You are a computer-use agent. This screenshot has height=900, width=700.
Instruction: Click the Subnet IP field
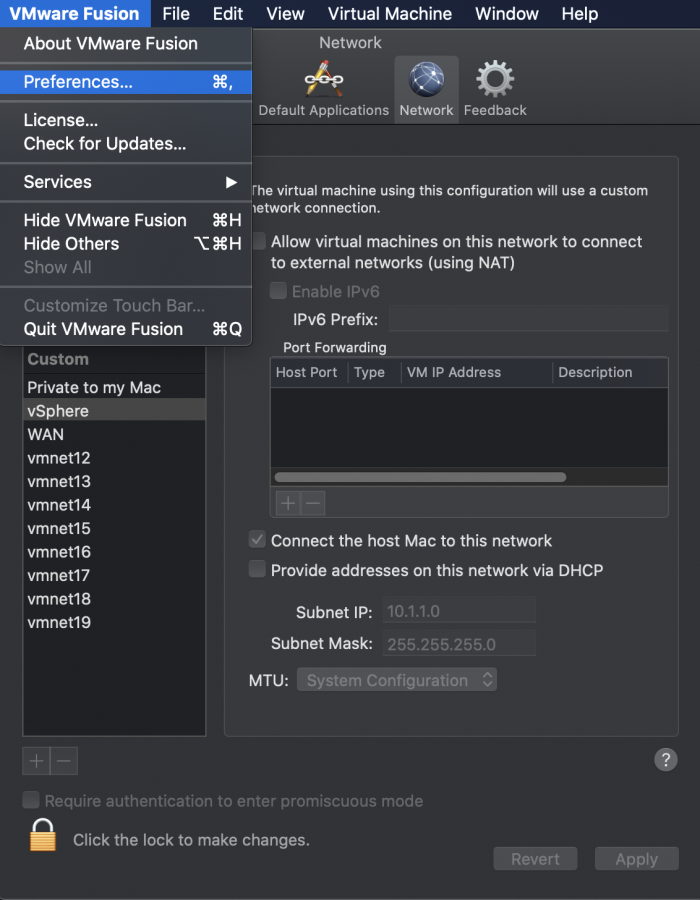tap(459, 611)
